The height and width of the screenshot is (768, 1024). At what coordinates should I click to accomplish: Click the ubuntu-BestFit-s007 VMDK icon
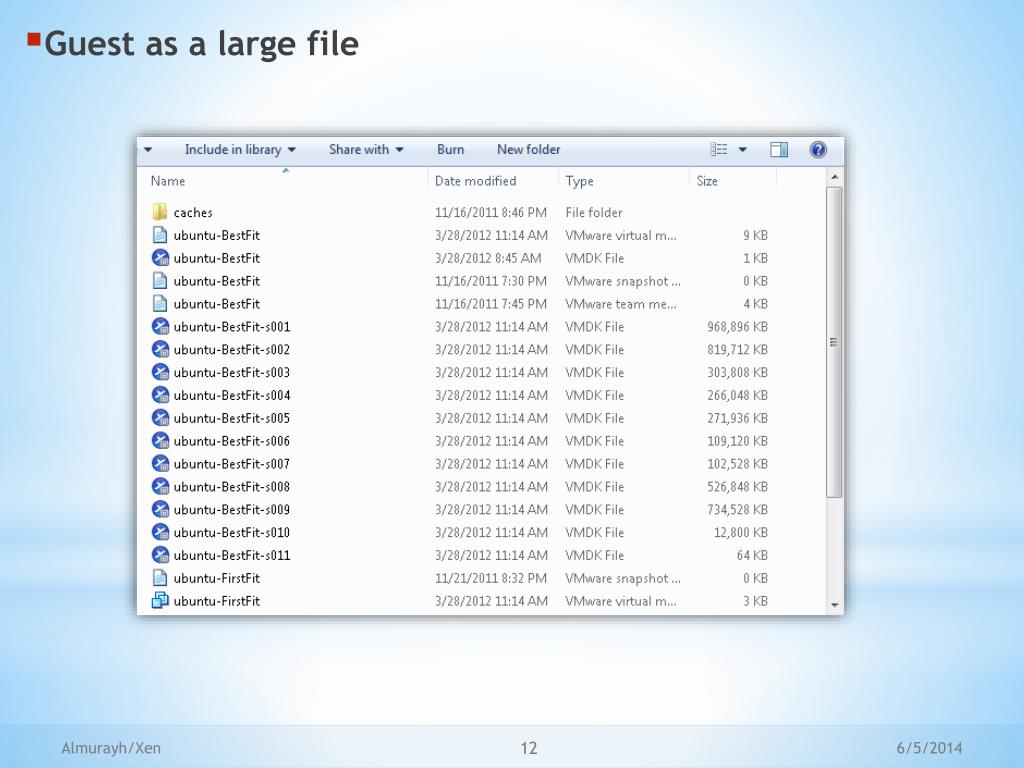point(160,464)
